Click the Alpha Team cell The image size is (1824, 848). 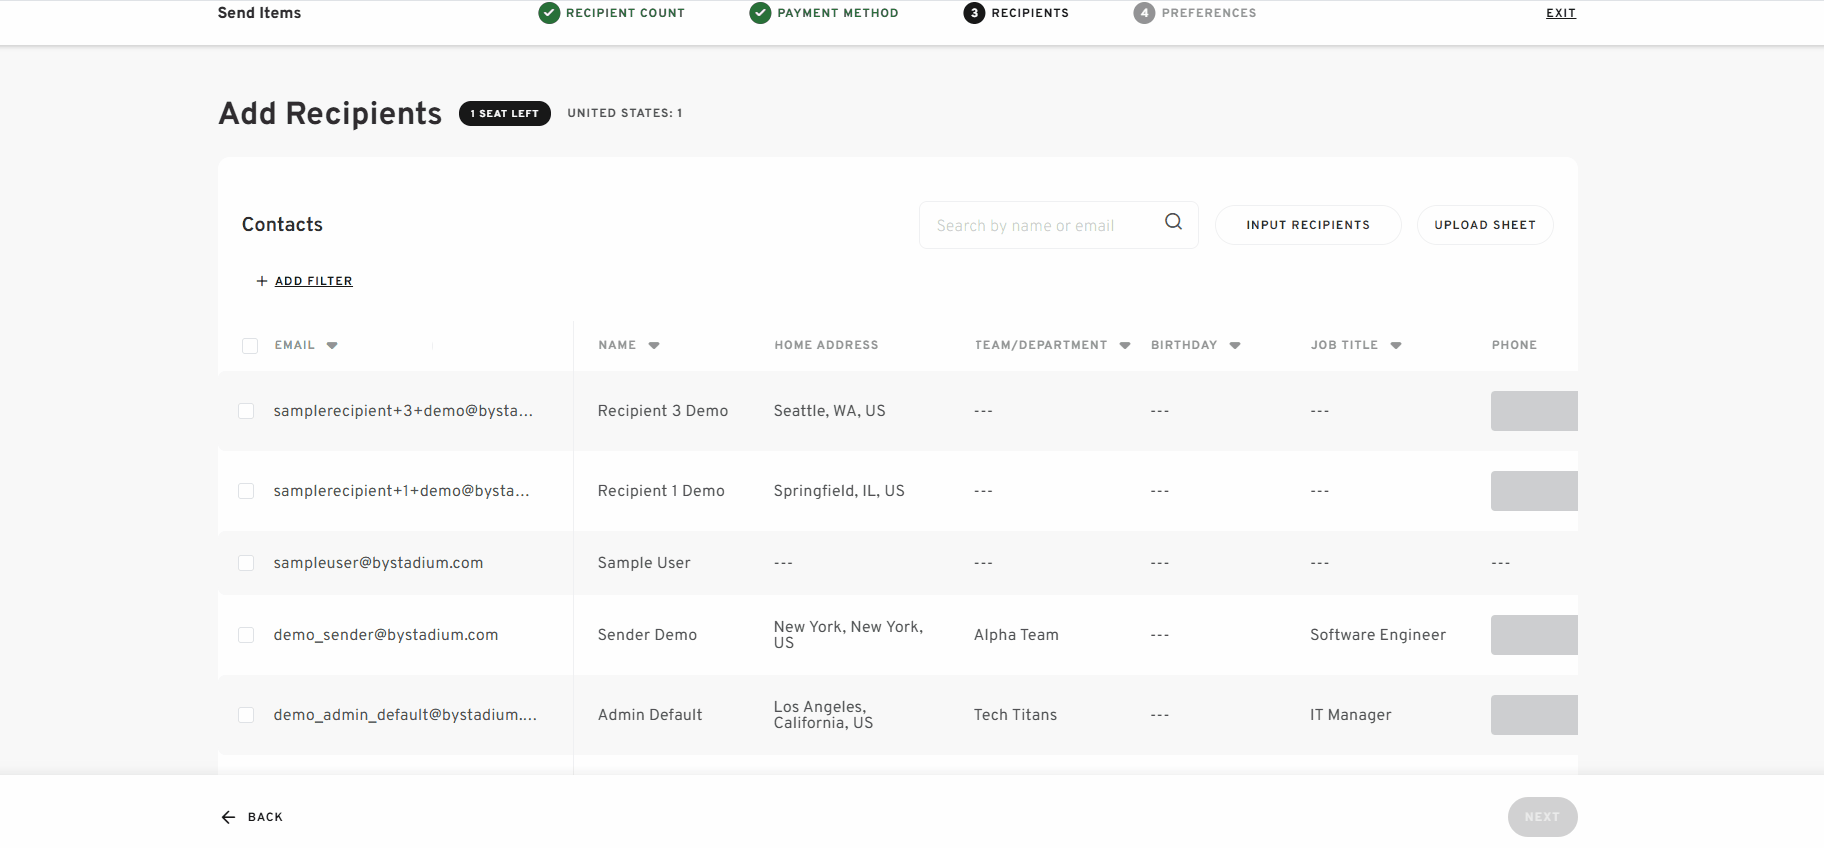click(x=1016, y=635)
